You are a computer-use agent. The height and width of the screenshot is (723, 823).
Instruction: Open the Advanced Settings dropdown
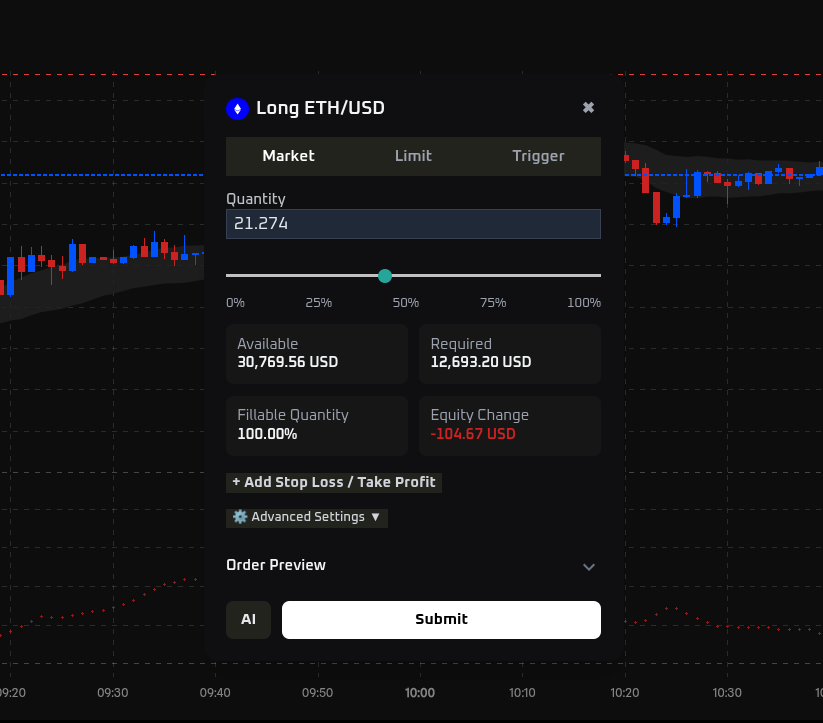(306, 516)
